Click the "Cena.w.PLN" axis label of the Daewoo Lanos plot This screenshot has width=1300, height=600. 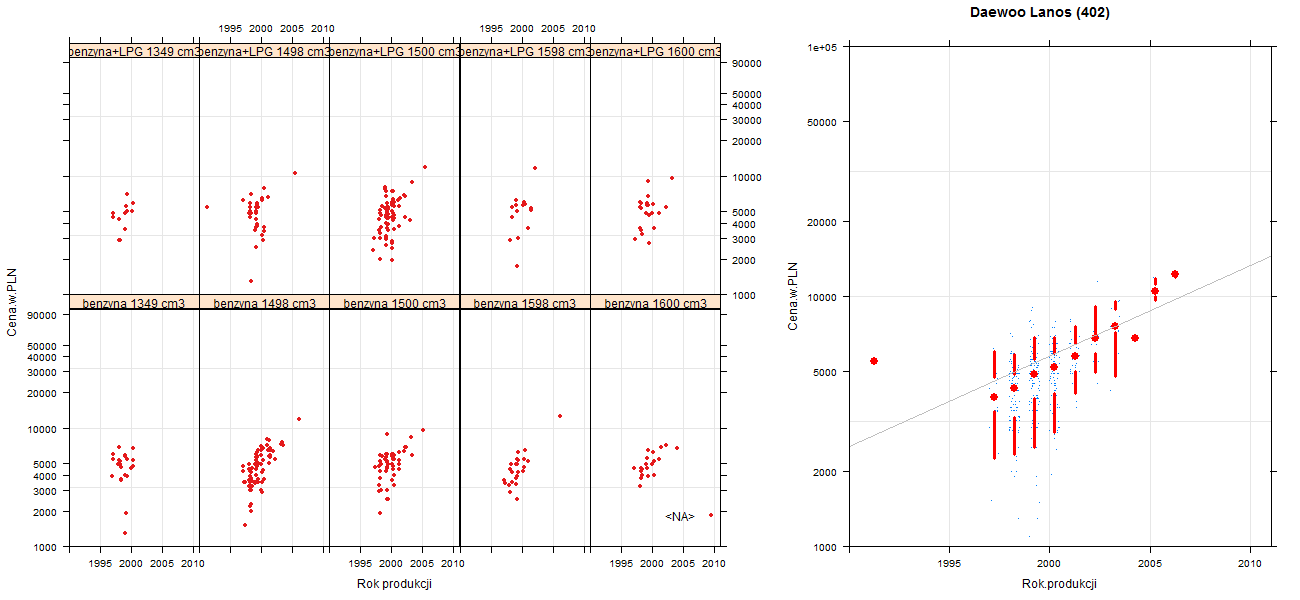pos(793,296)
